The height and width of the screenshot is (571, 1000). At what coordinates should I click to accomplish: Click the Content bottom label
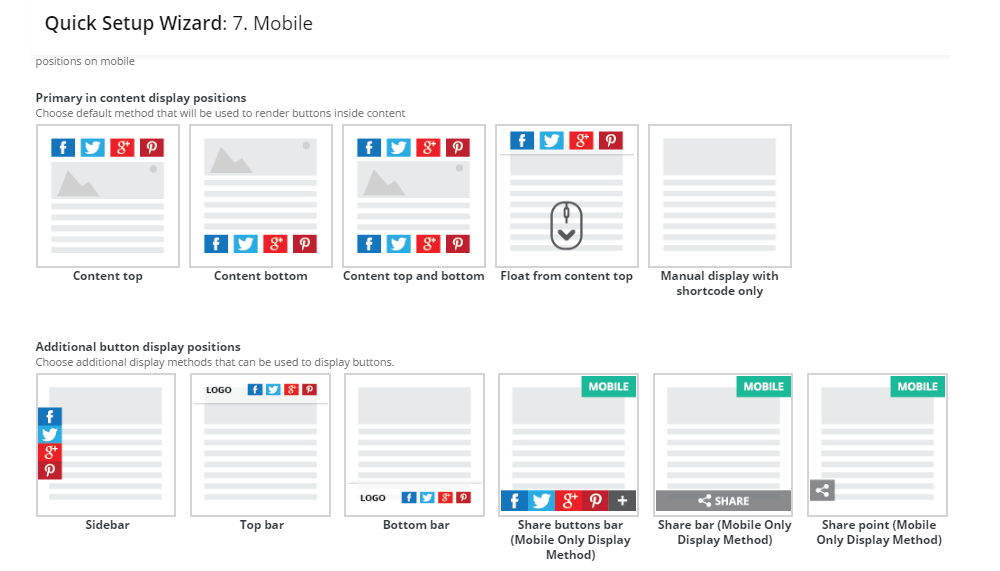tap(261, 276)
